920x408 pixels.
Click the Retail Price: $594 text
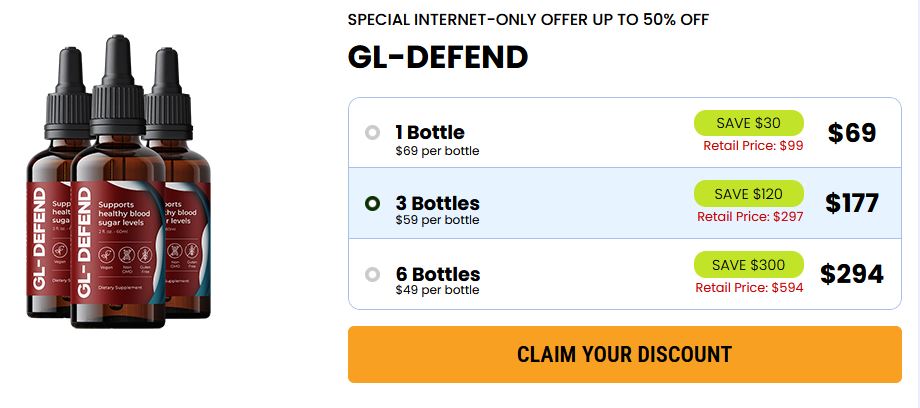point(750,288)
